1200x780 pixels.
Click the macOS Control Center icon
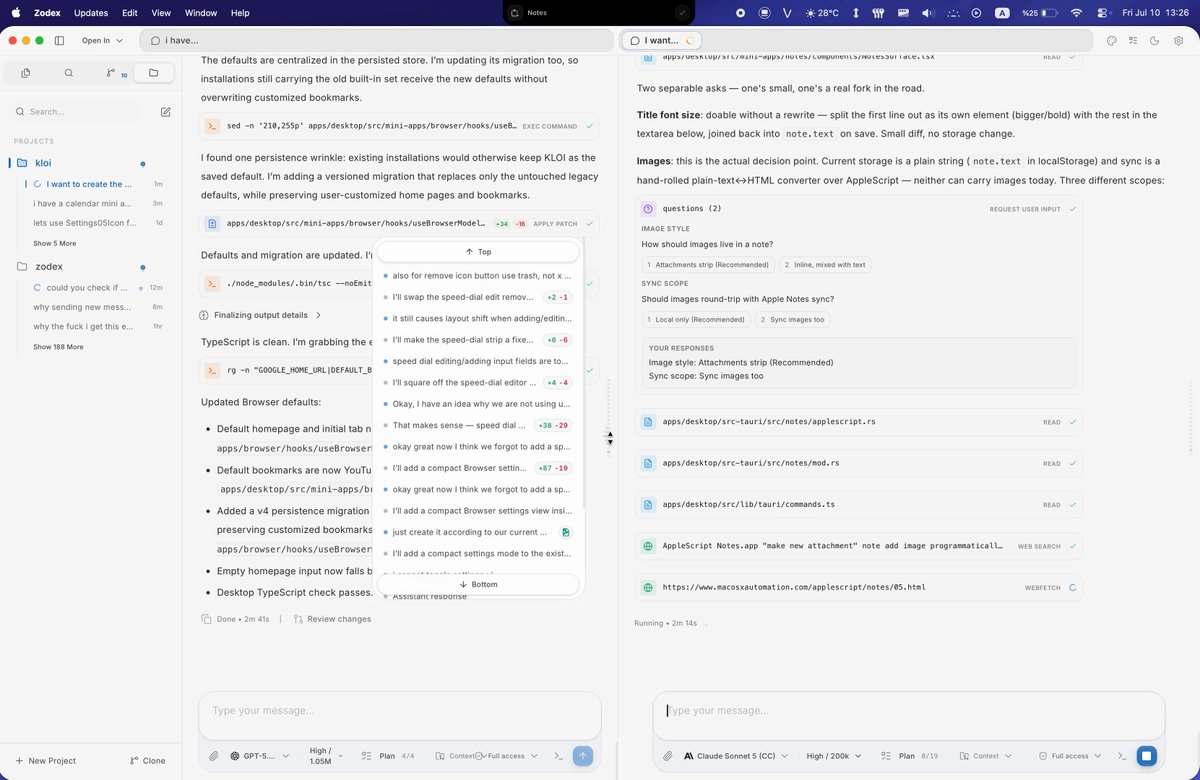[x=1103, y=13]
